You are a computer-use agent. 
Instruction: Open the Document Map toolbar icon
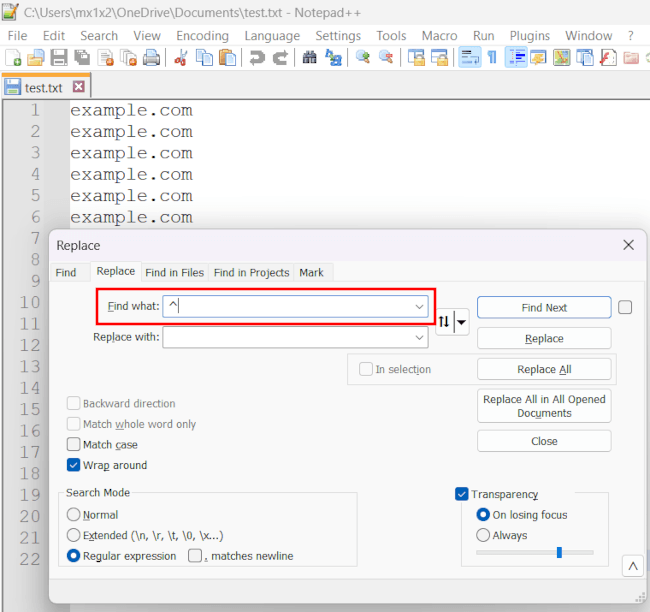click(x=562, y=58)
